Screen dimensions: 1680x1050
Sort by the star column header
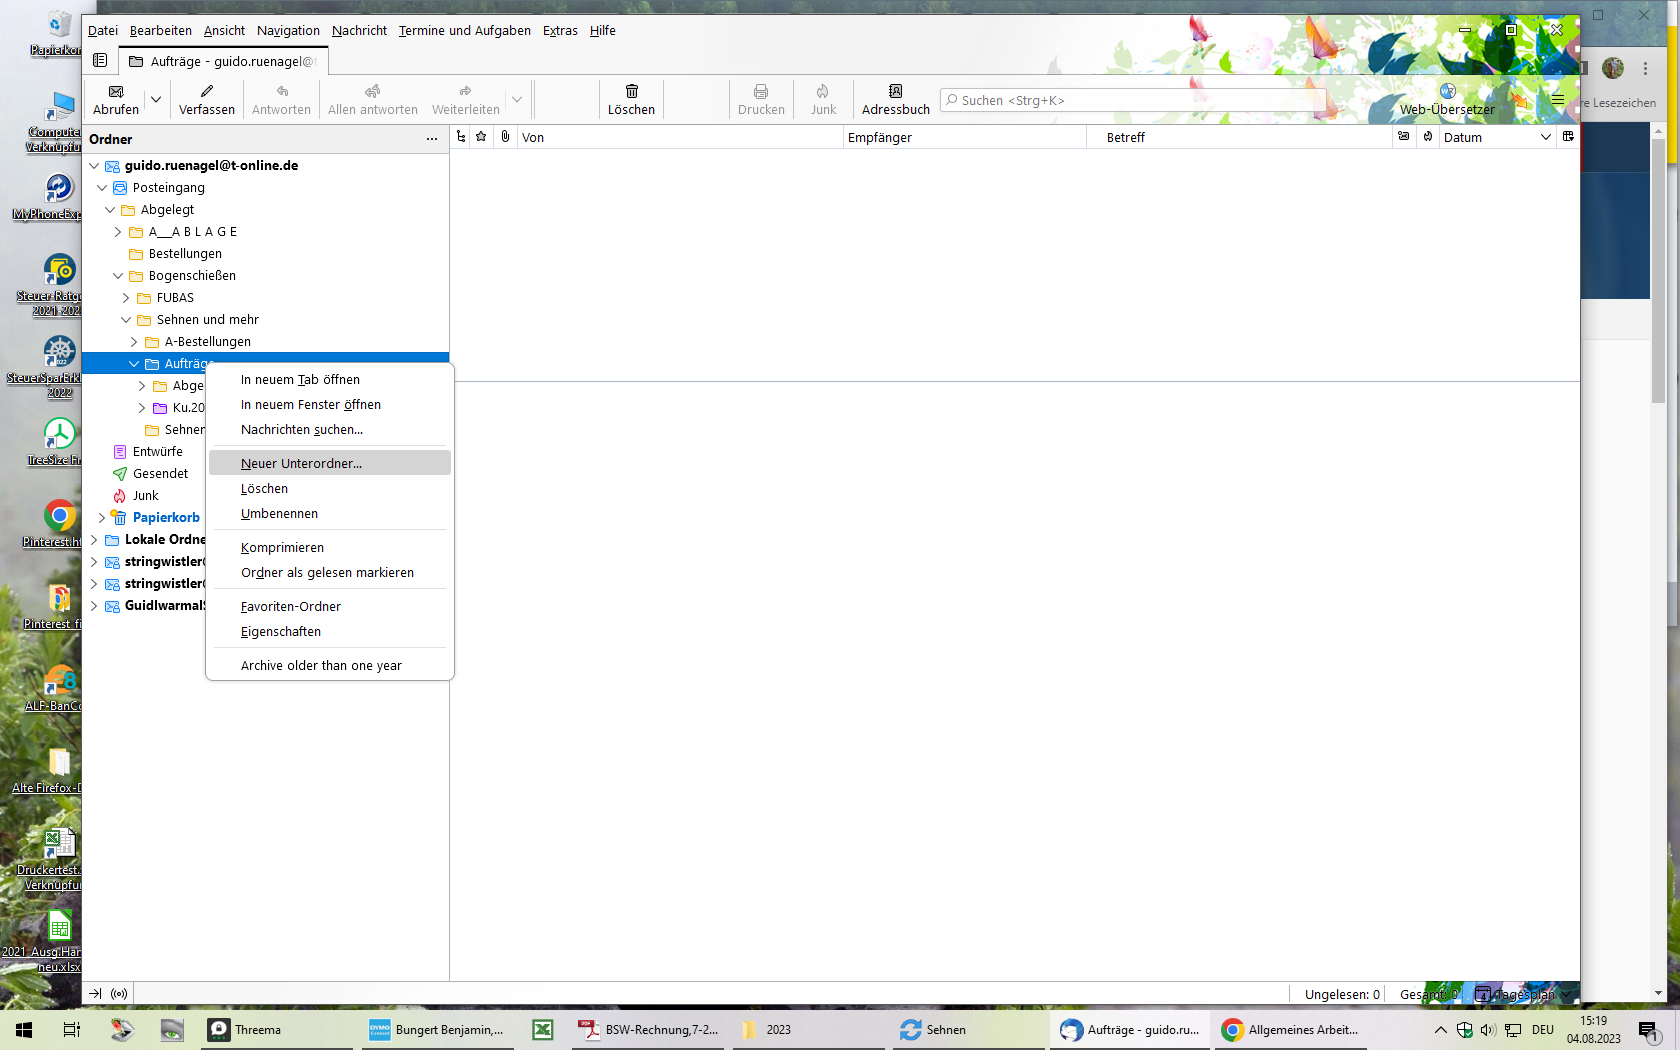[x=481, y=137]
